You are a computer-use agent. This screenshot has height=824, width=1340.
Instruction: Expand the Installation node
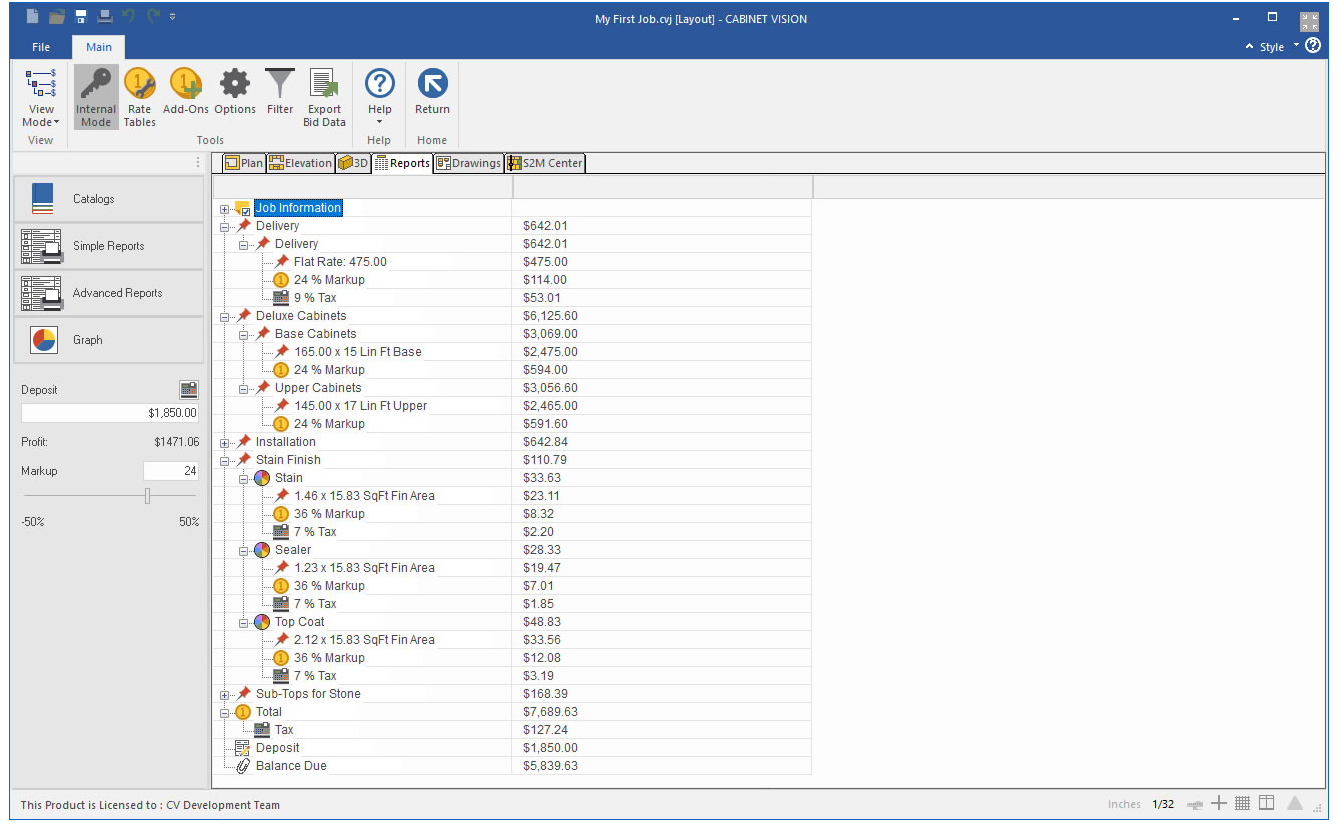point(225,443)
